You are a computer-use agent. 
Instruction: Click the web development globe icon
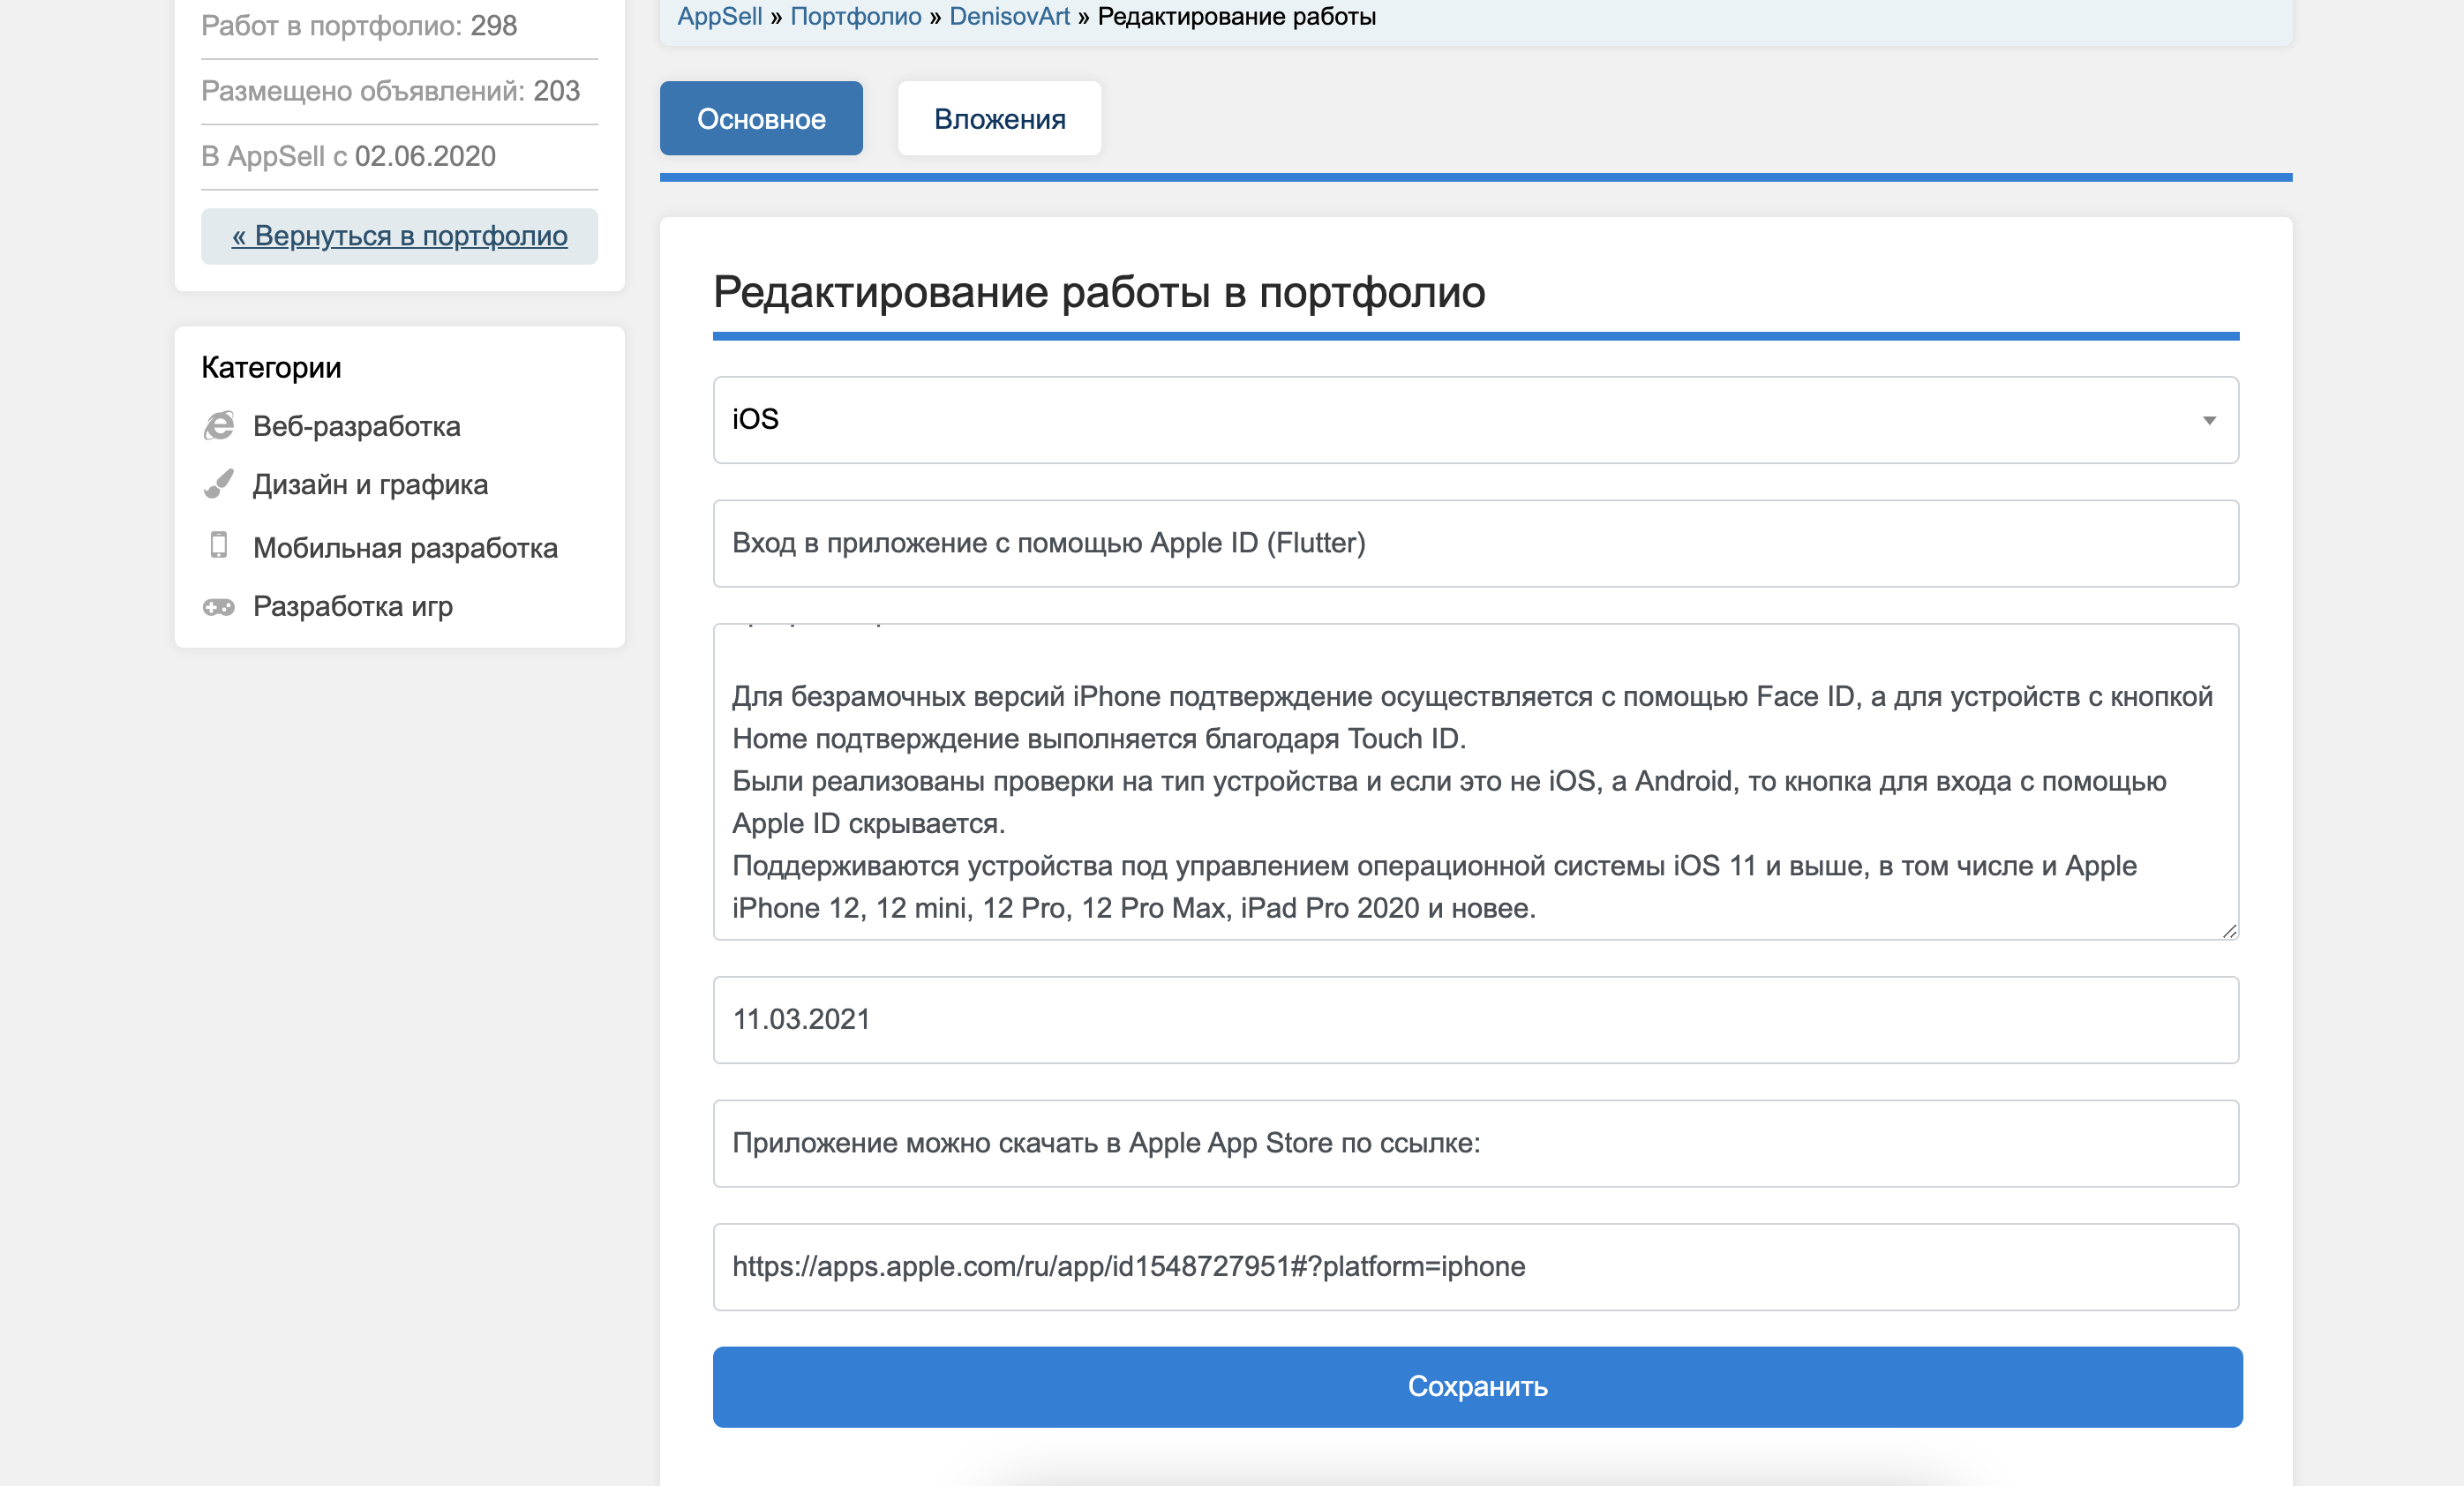(219, 426)
